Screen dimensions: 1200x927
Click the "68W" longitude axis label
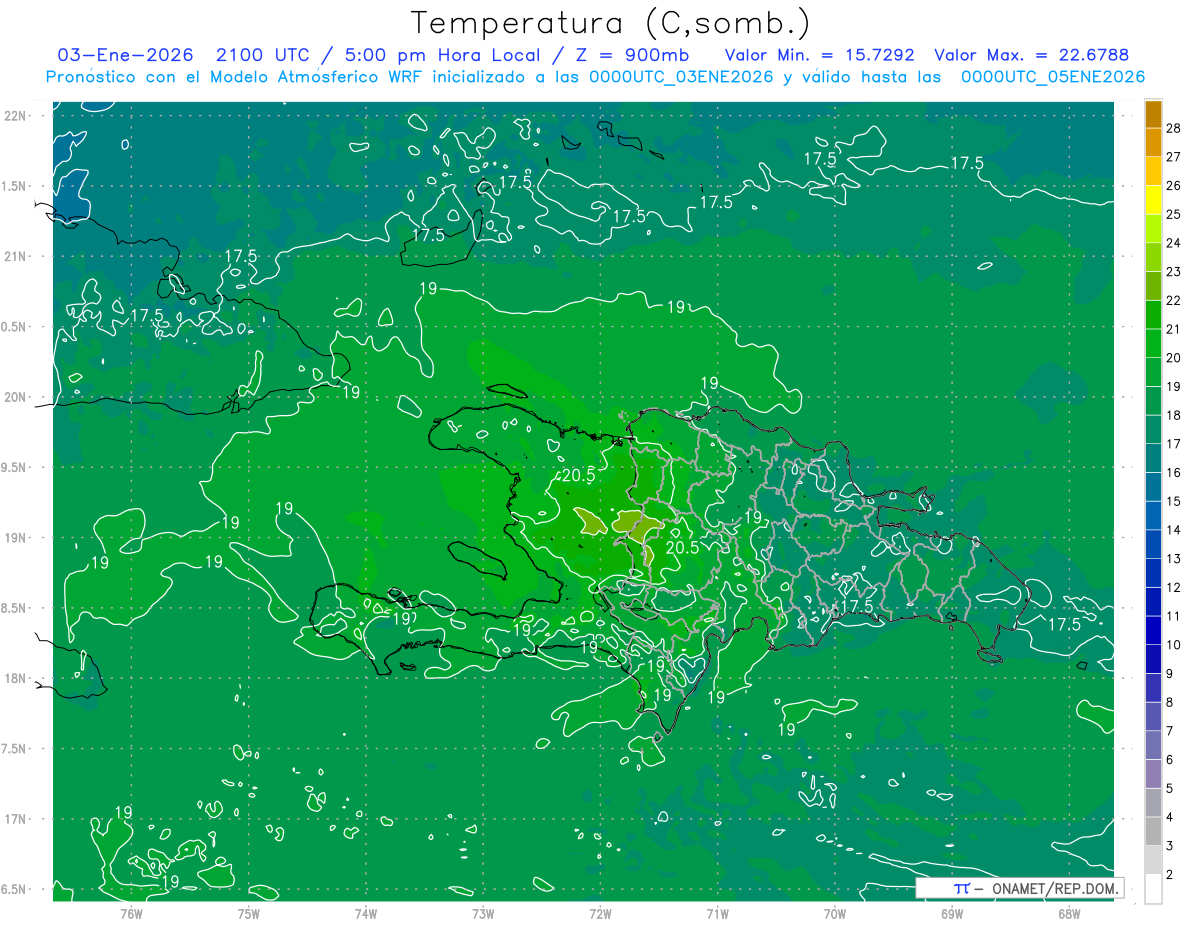[1068, 913]
